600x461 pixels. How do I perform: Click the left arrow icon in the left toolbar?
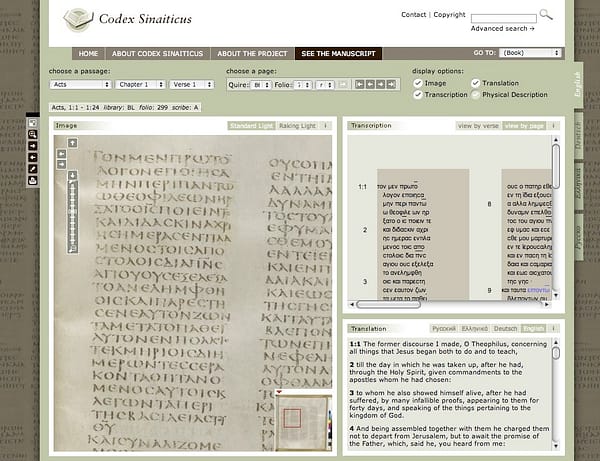pyautogui.click(x=33, y=157)
